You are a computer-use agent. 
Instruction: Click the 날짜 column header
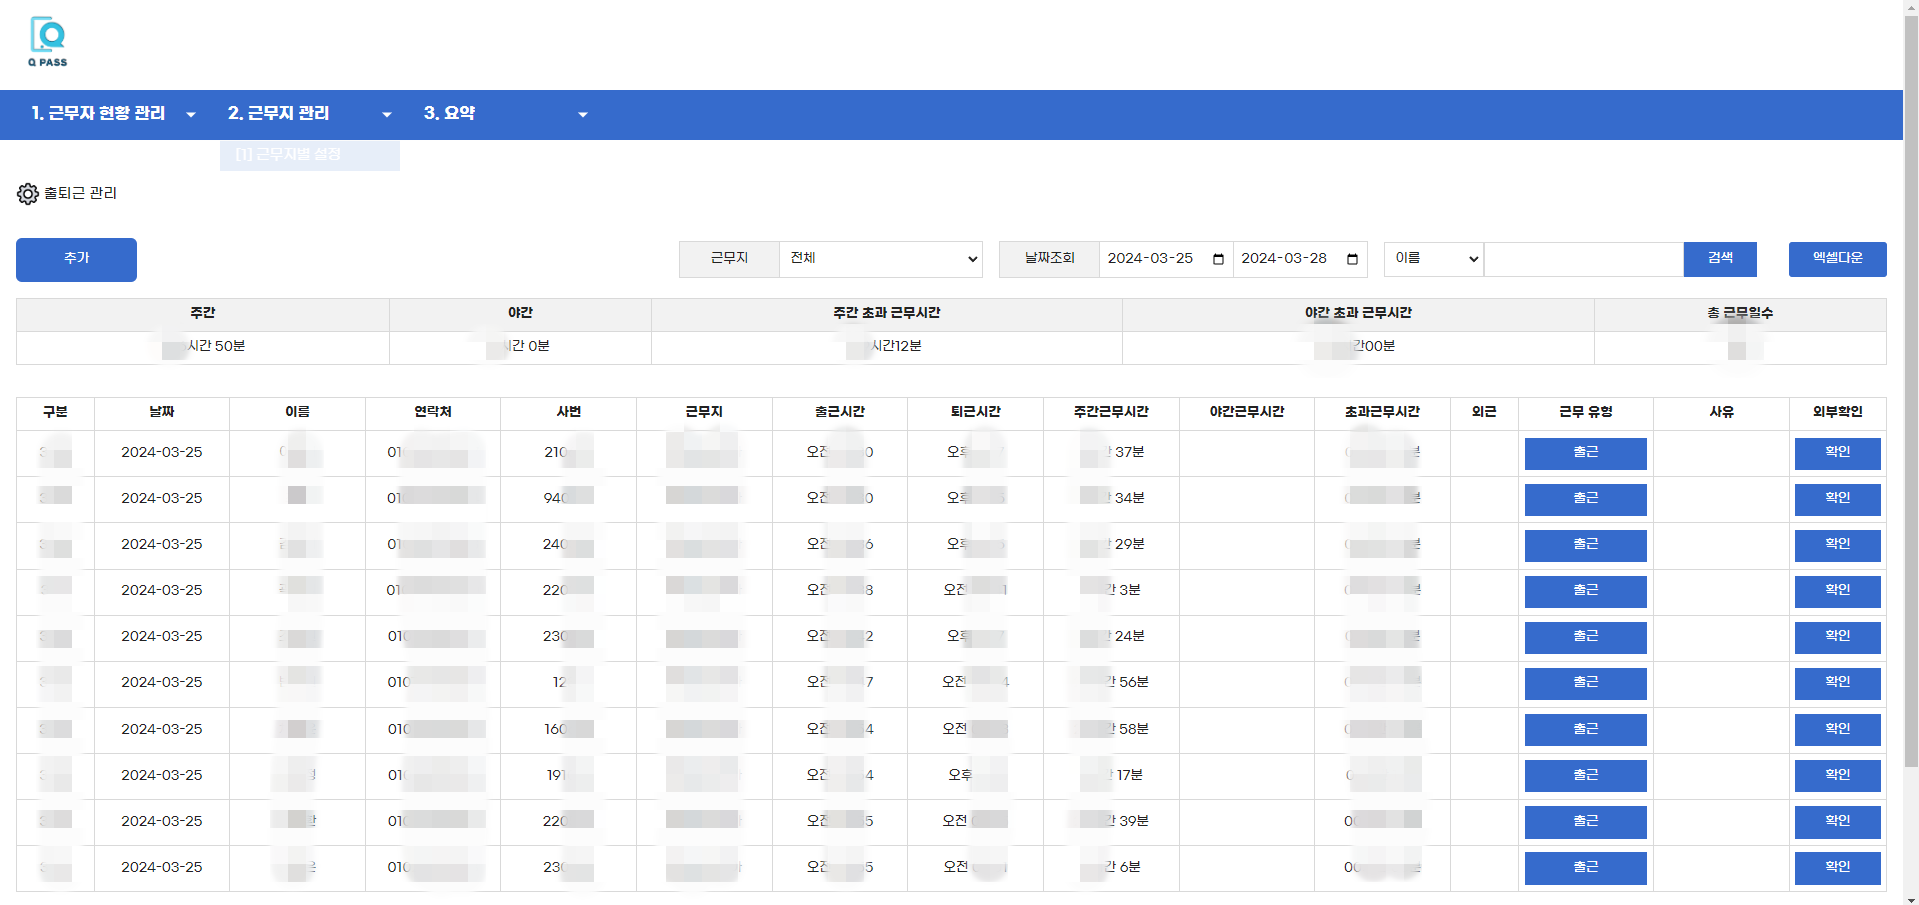pyautogui.click(x=162, y=412)
